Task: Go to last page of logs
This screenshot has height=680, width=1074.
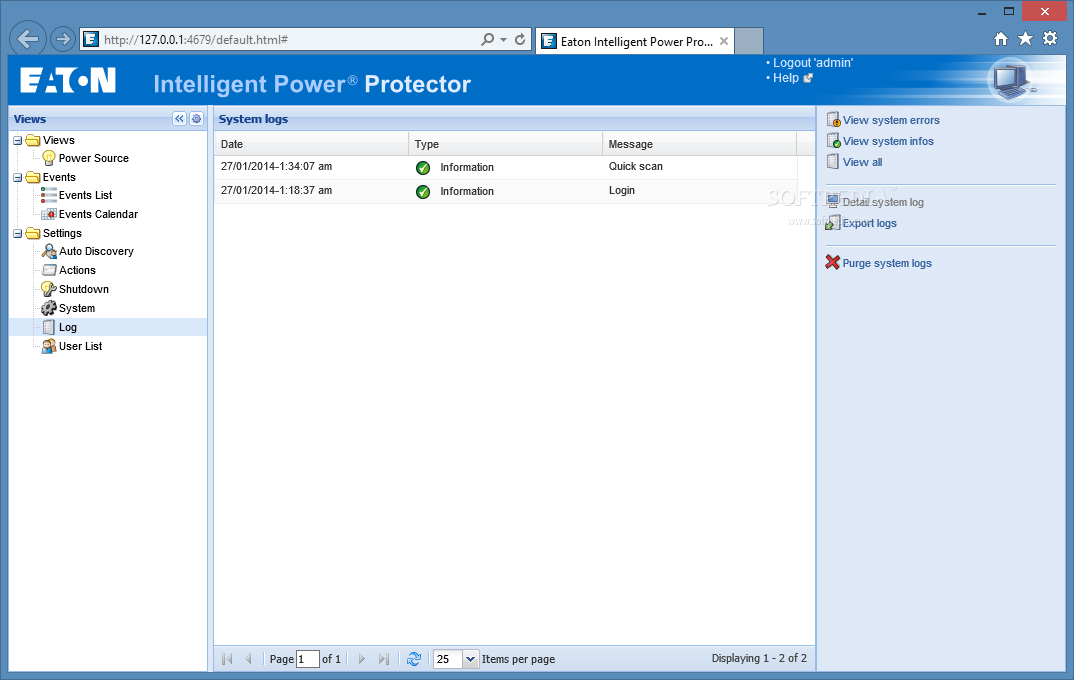Action: click(x=384, y=659)
